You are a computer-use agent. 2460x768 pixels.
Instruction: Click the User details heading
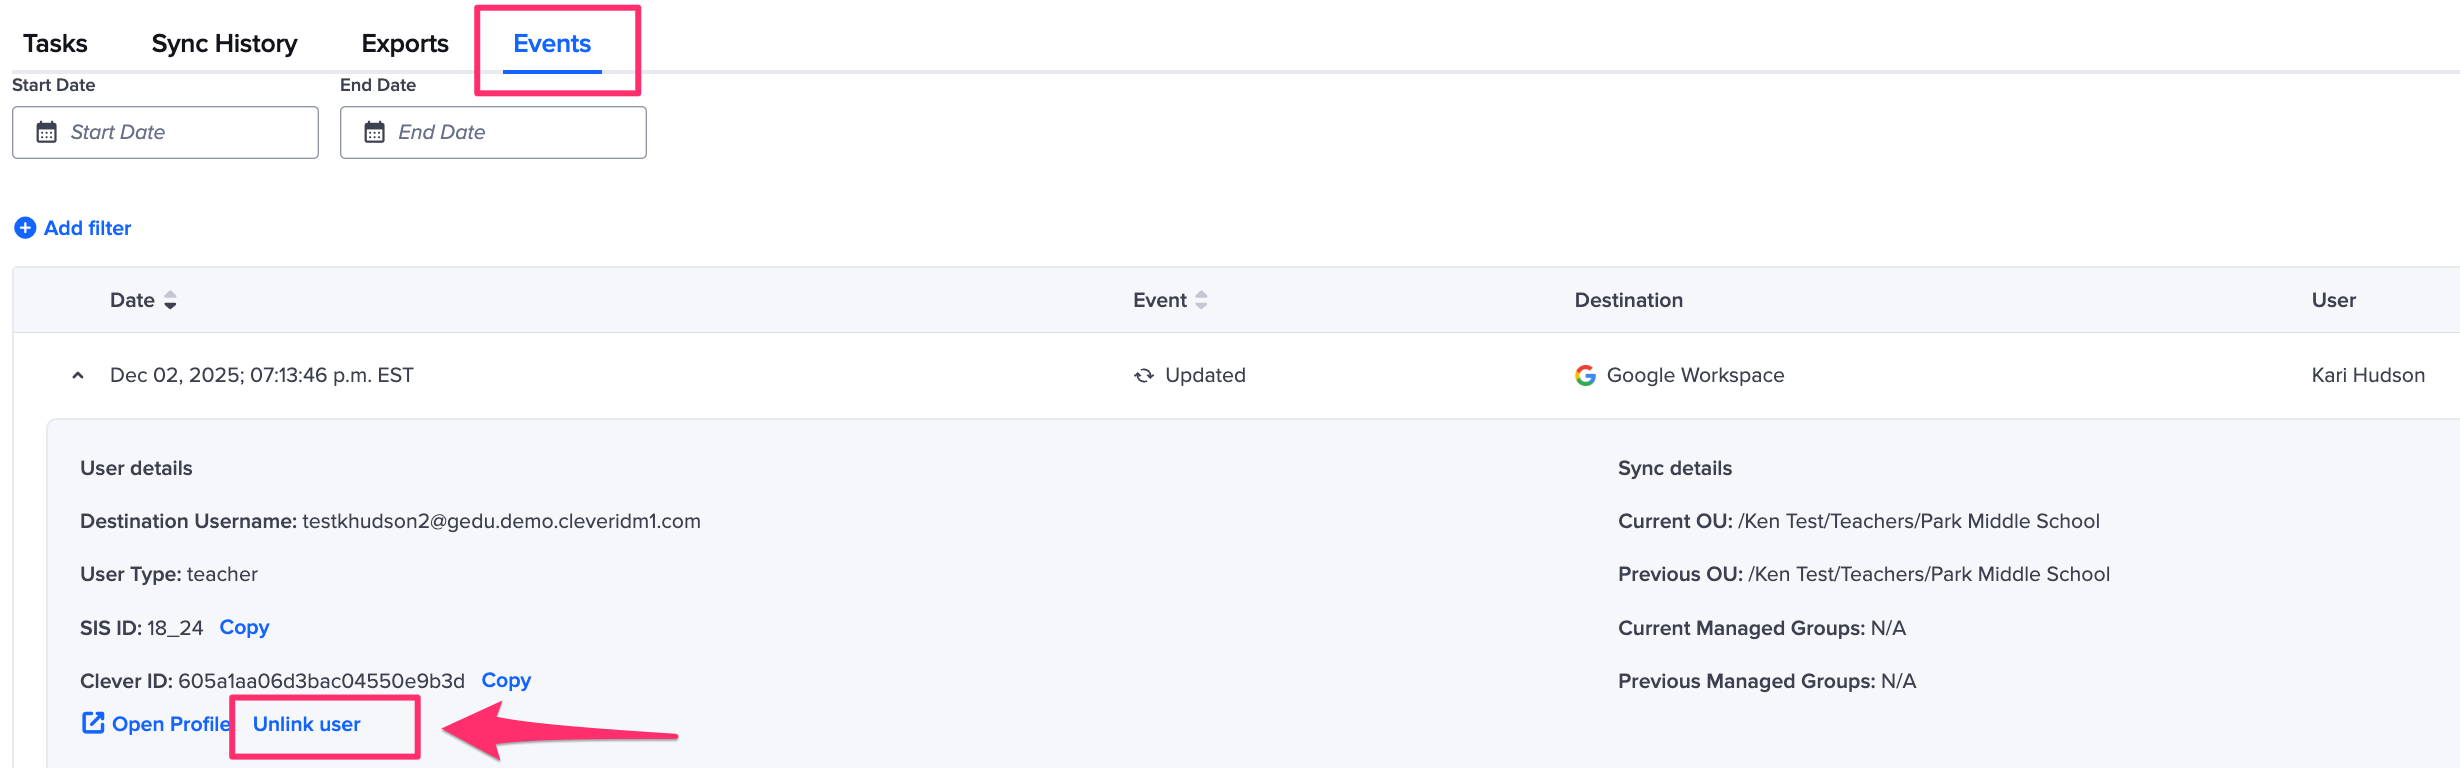[x=136, y=468]
